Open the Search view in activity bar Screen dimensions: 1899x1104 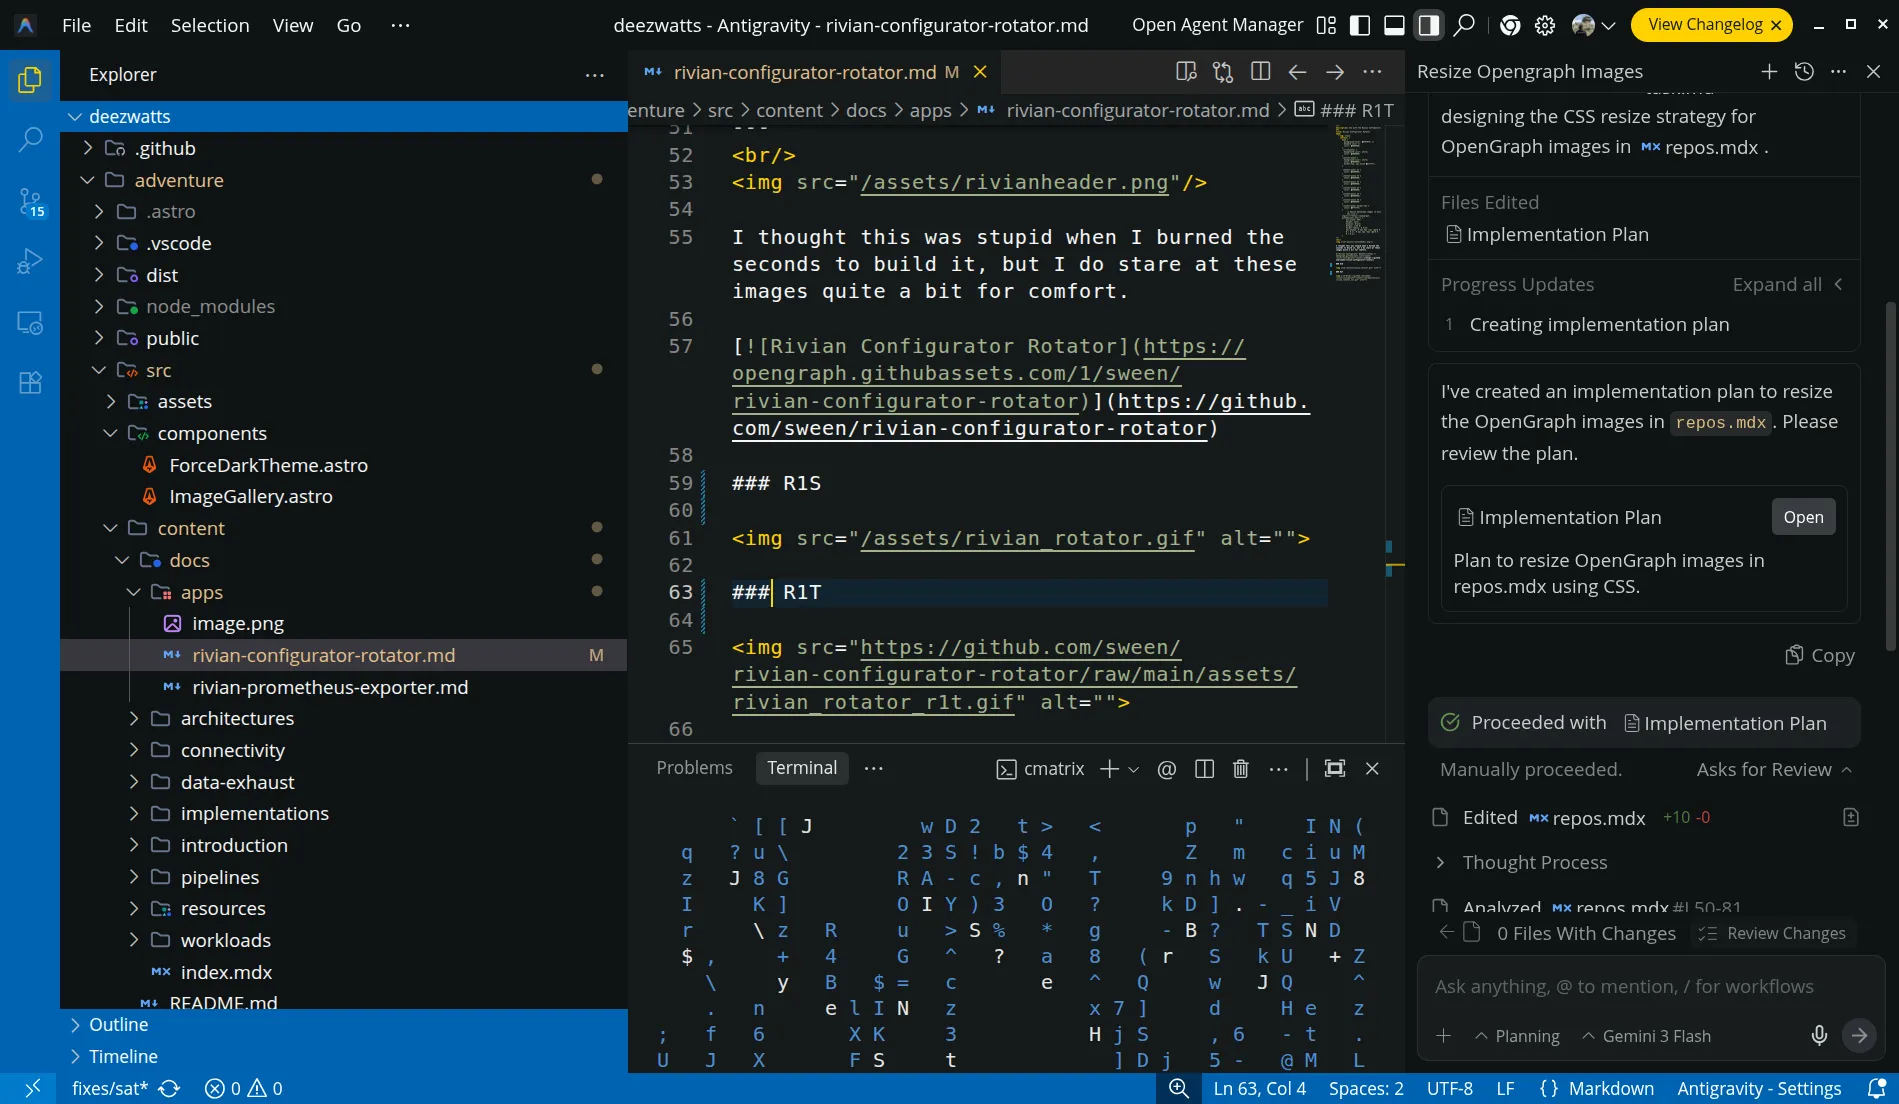(x=30, y=139)
